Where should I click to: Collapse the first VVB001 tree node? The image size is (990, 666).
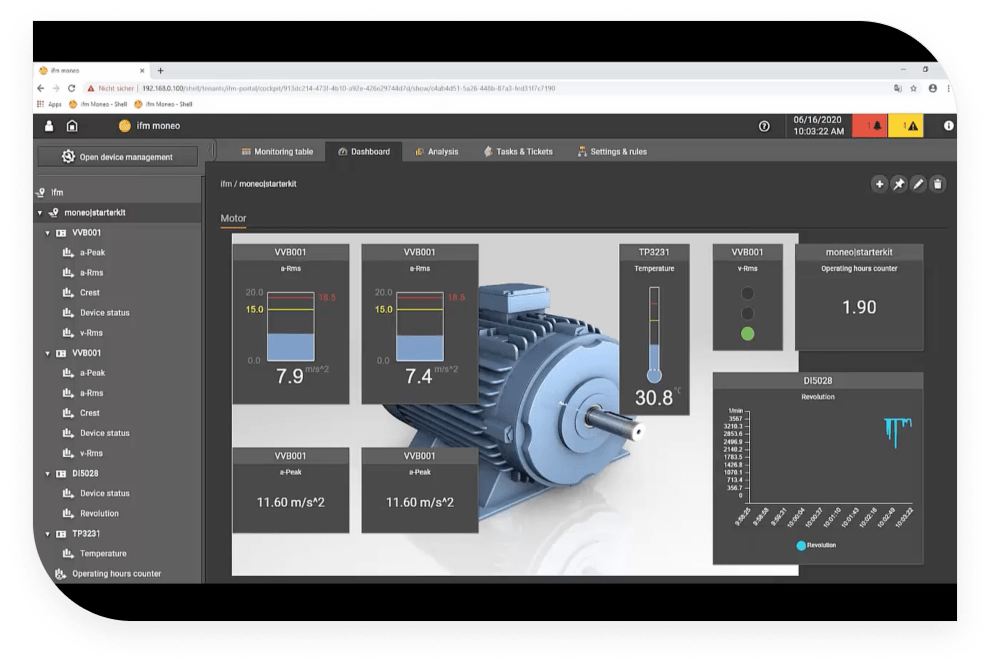47,233
